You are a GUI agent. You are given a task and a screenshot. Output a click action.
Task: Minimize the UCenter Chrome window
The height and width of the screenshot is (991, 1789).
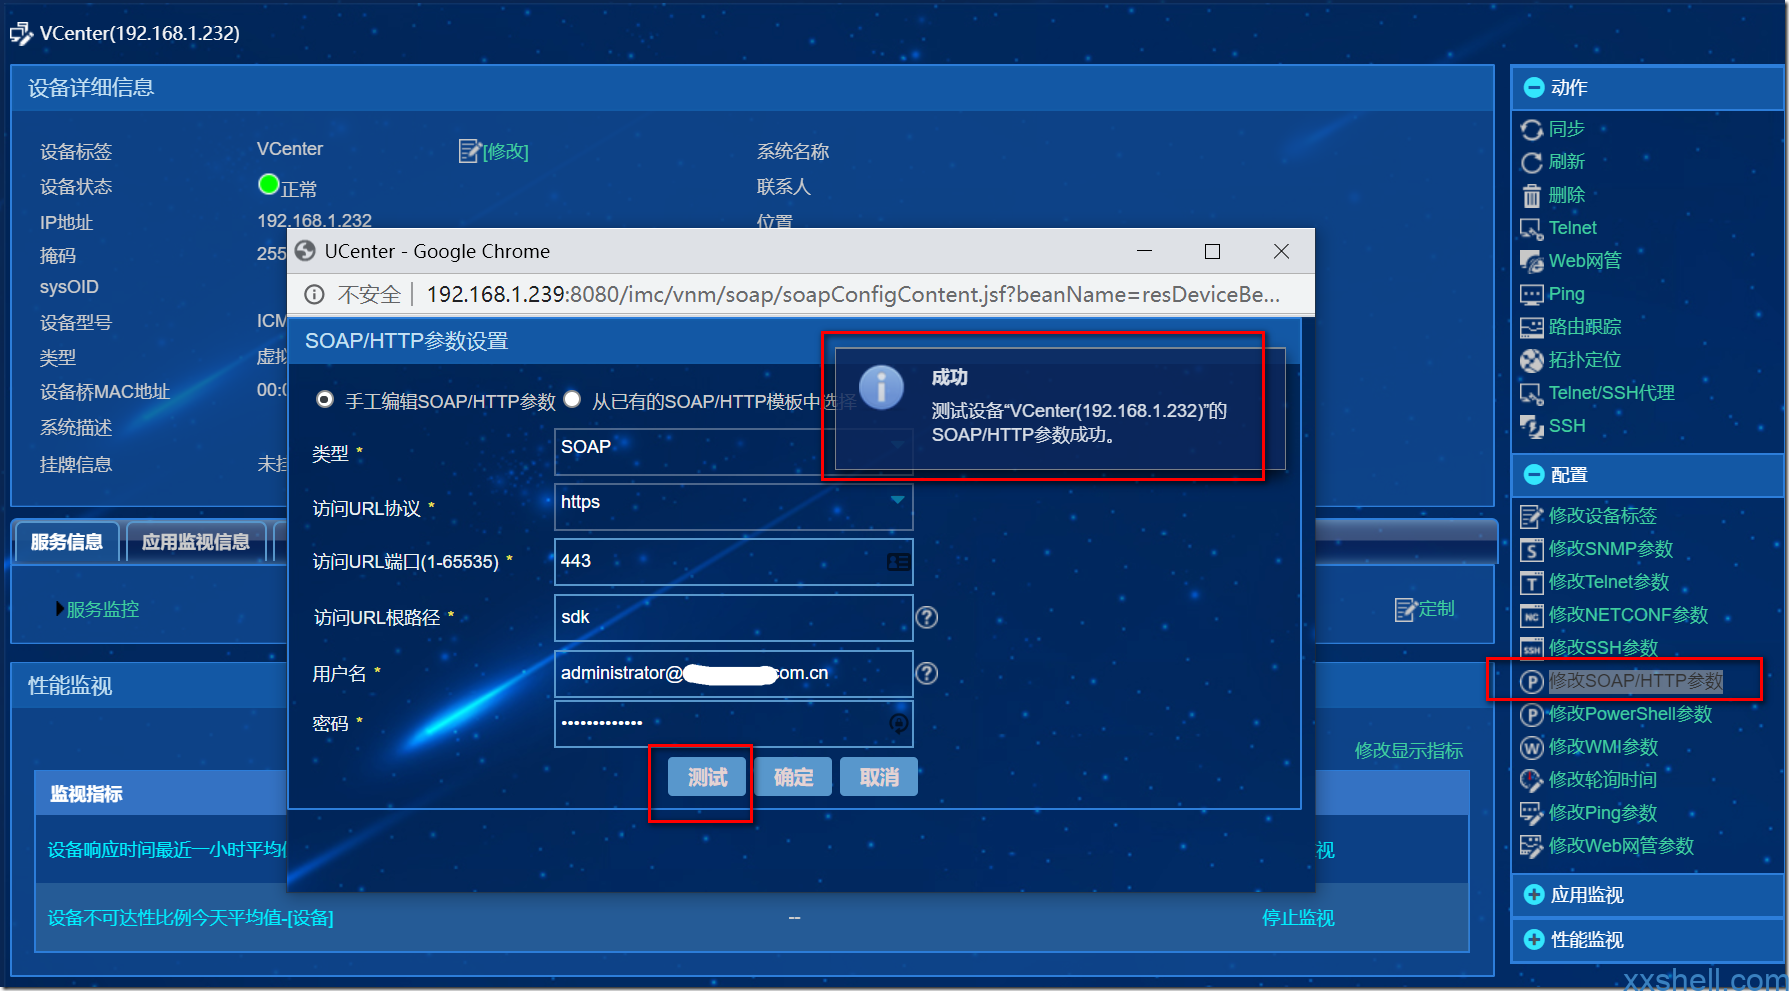pyautogui.click(x=1144, y=251)
